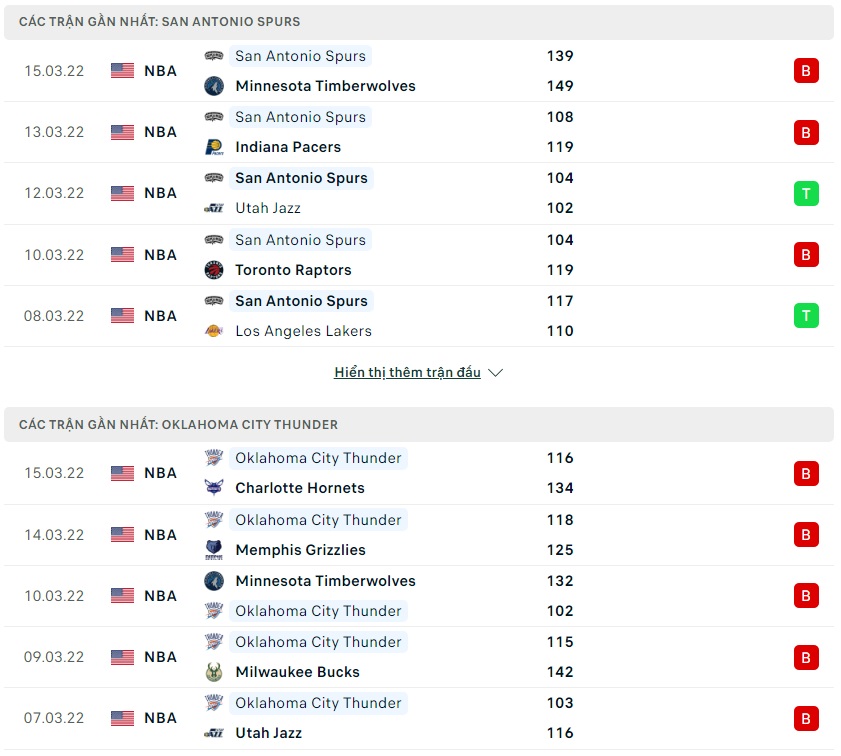Click the red B badge for Thunder vs Bucks
Screen dimensions: 841x756
pyautogui.click(x=806, y=657)
